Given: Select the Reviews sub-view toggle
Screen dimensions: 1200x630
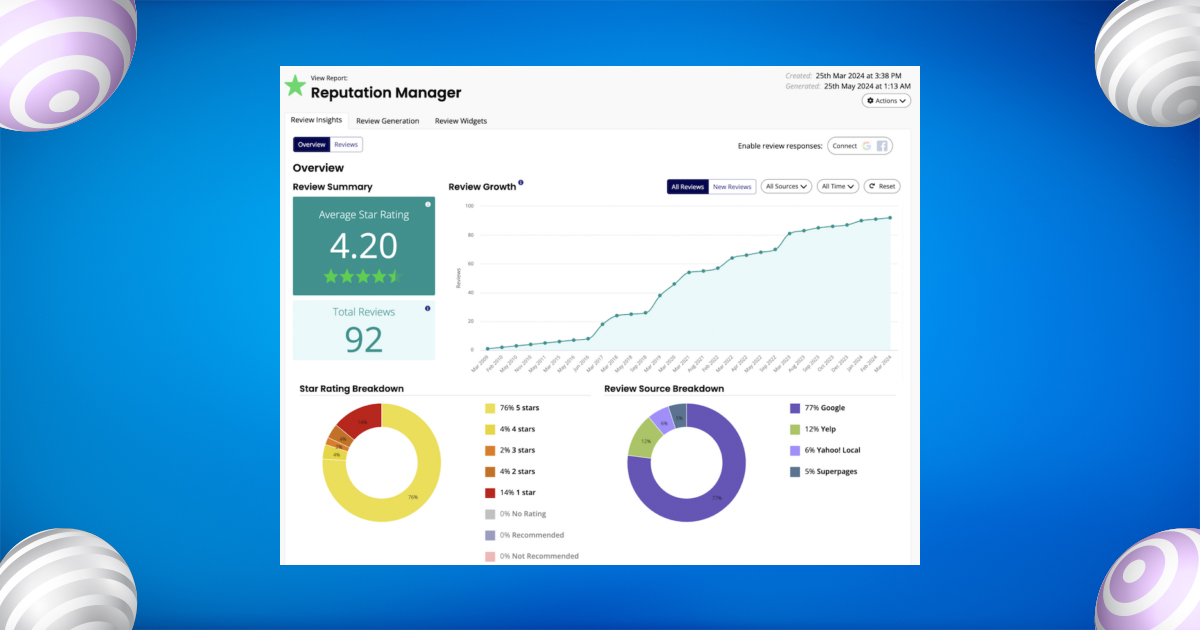Looking at the screenshot, I should [x=346, y=145].
